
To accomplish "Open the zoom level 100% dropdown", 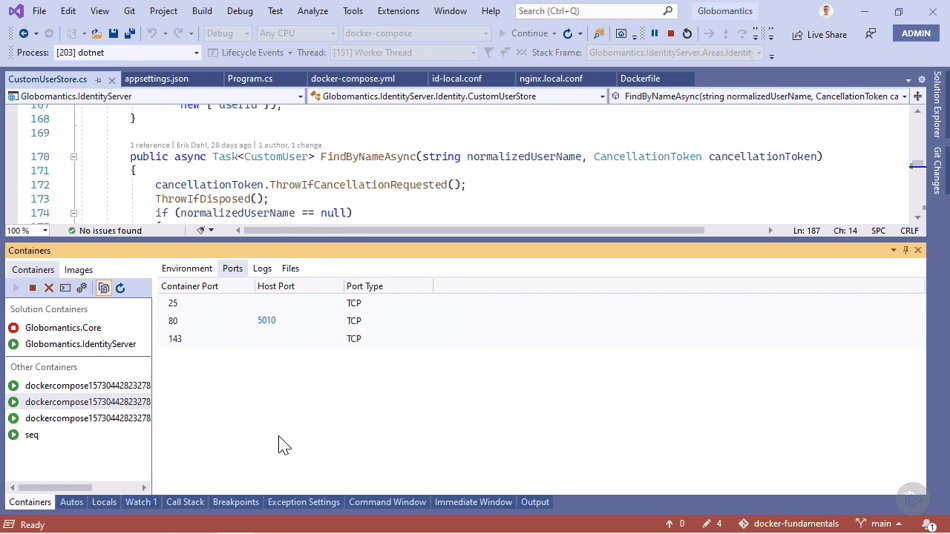I will point(27,230).
